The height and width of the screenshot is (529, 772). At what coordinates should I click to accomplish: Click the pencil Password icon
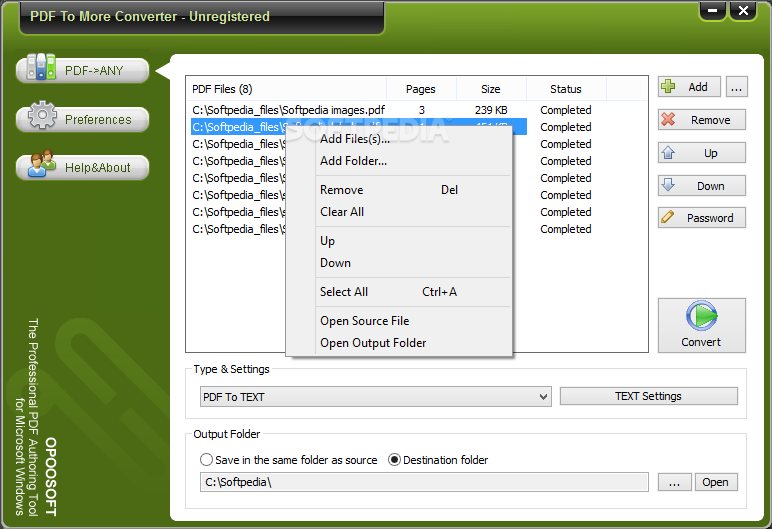click(x=668, y=217)
